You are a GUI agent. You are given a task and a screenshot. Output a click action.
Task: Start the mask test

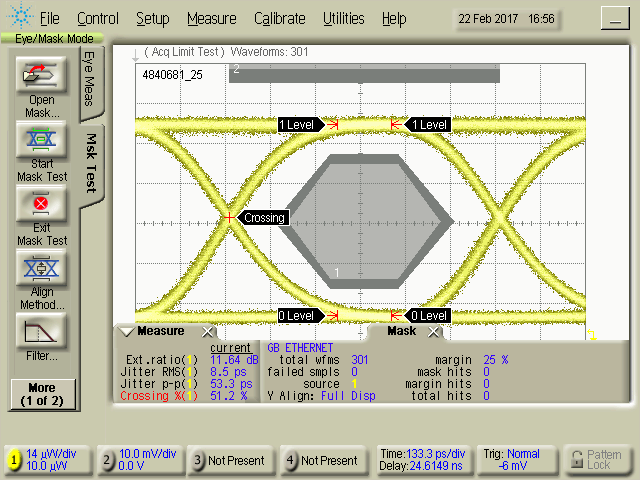click(41, 139)
